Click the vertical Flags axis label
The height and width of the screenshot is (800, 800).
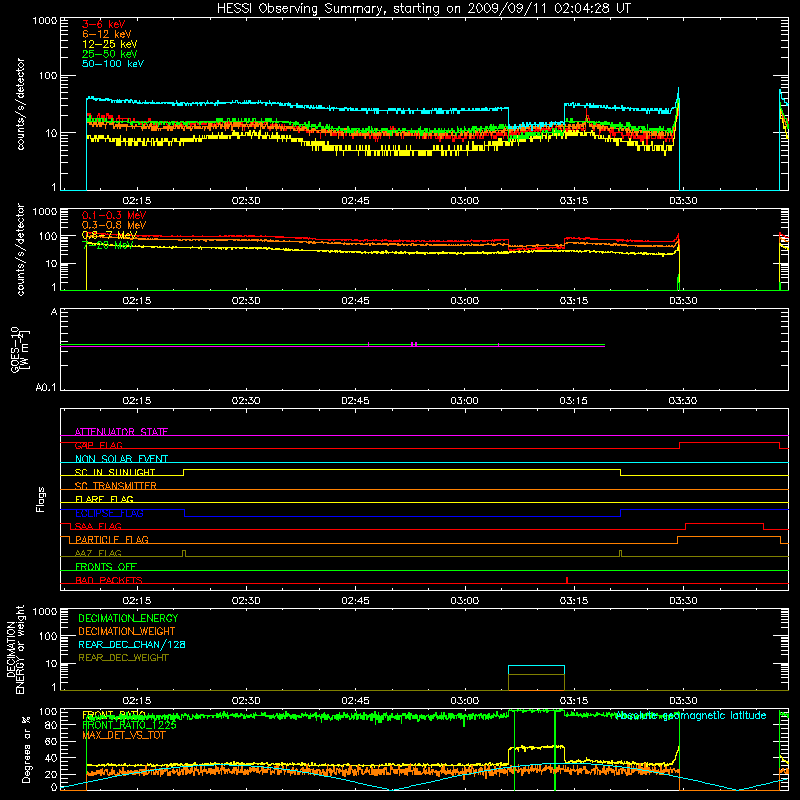(x=41, y=499)
